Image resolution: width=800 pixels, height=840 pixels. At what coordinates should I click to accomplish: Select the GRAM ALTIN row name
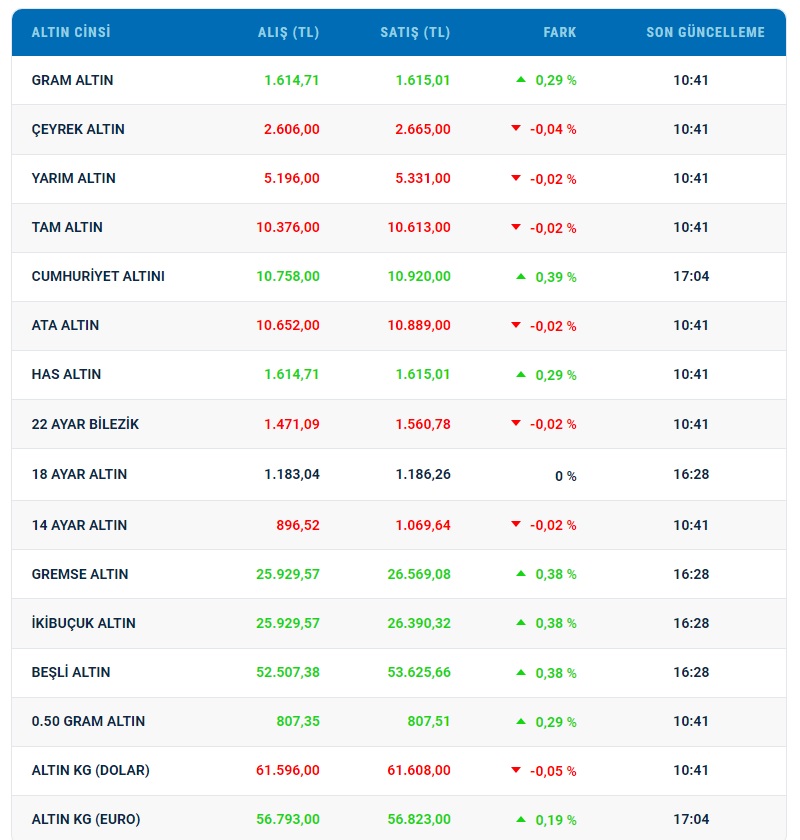tap(72, 80)
